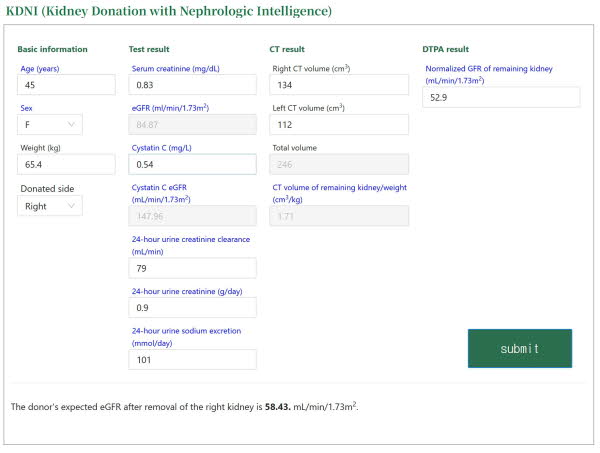Click the Cystatin C eGFR calculated field
The width and height of the screenshot is (600, 453).
click(192, 216)
